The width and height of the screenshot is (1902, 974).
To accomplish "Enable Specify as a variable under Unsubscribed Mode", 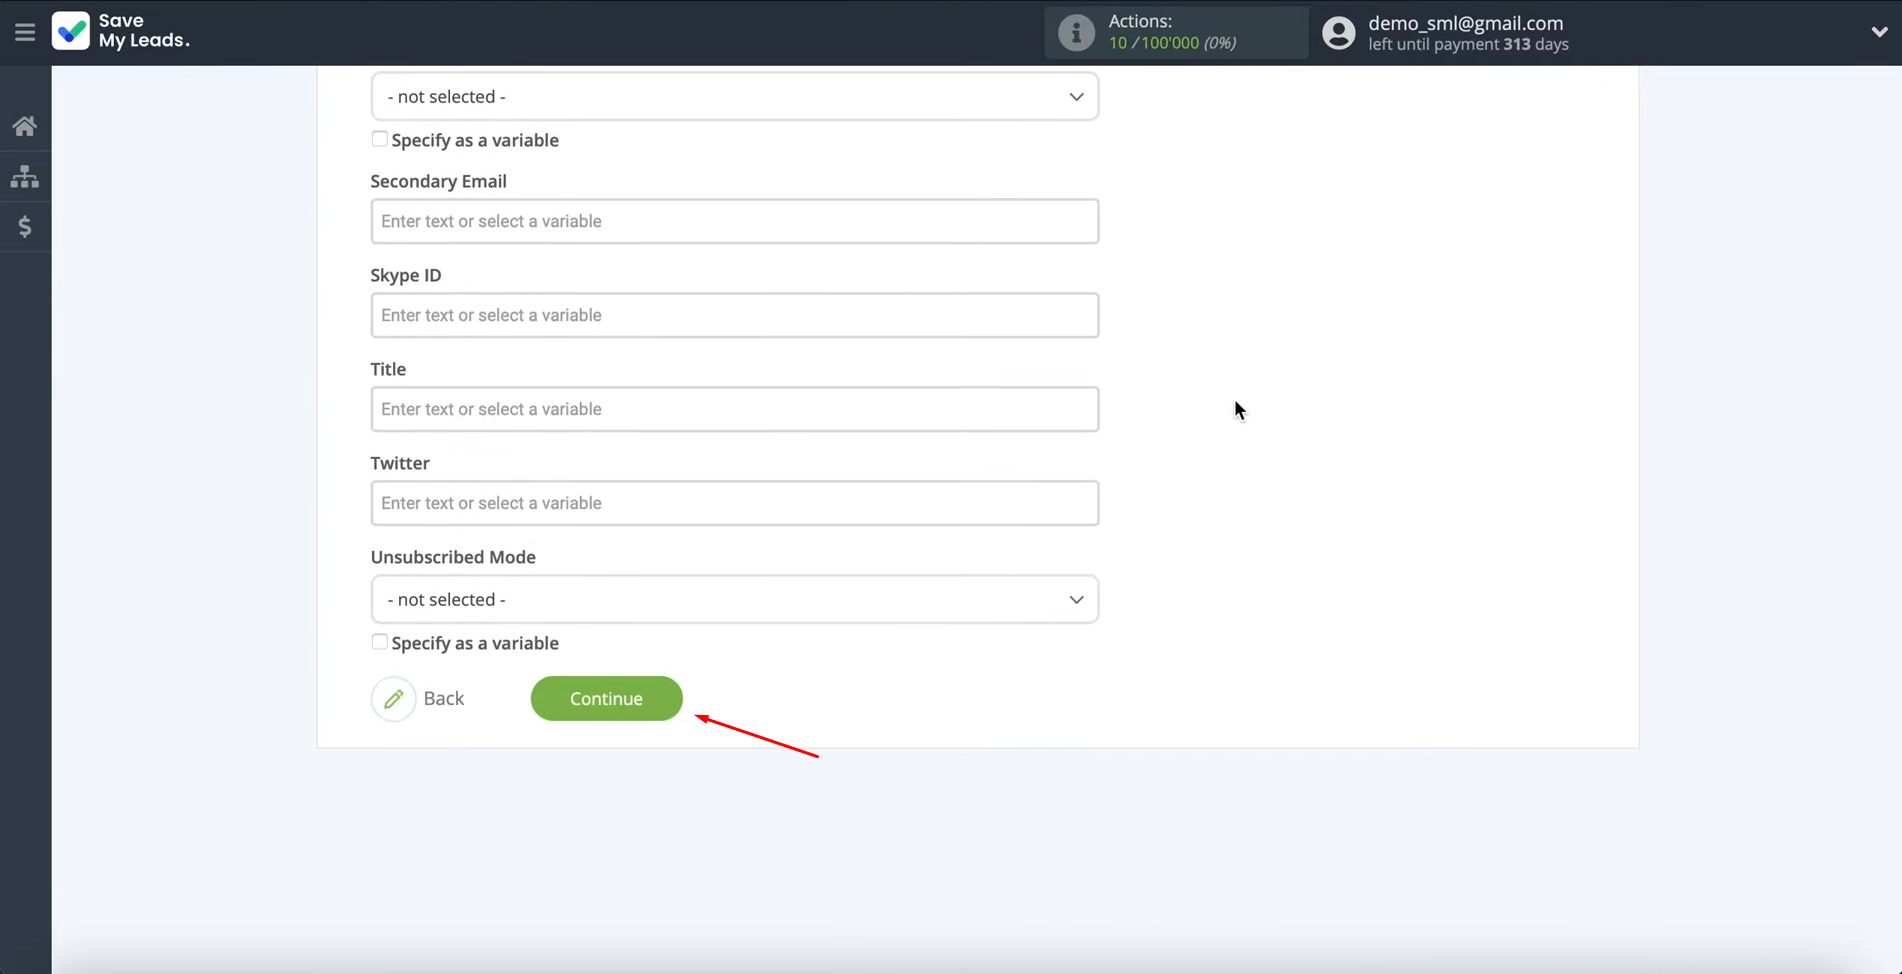I will [380, 642].
